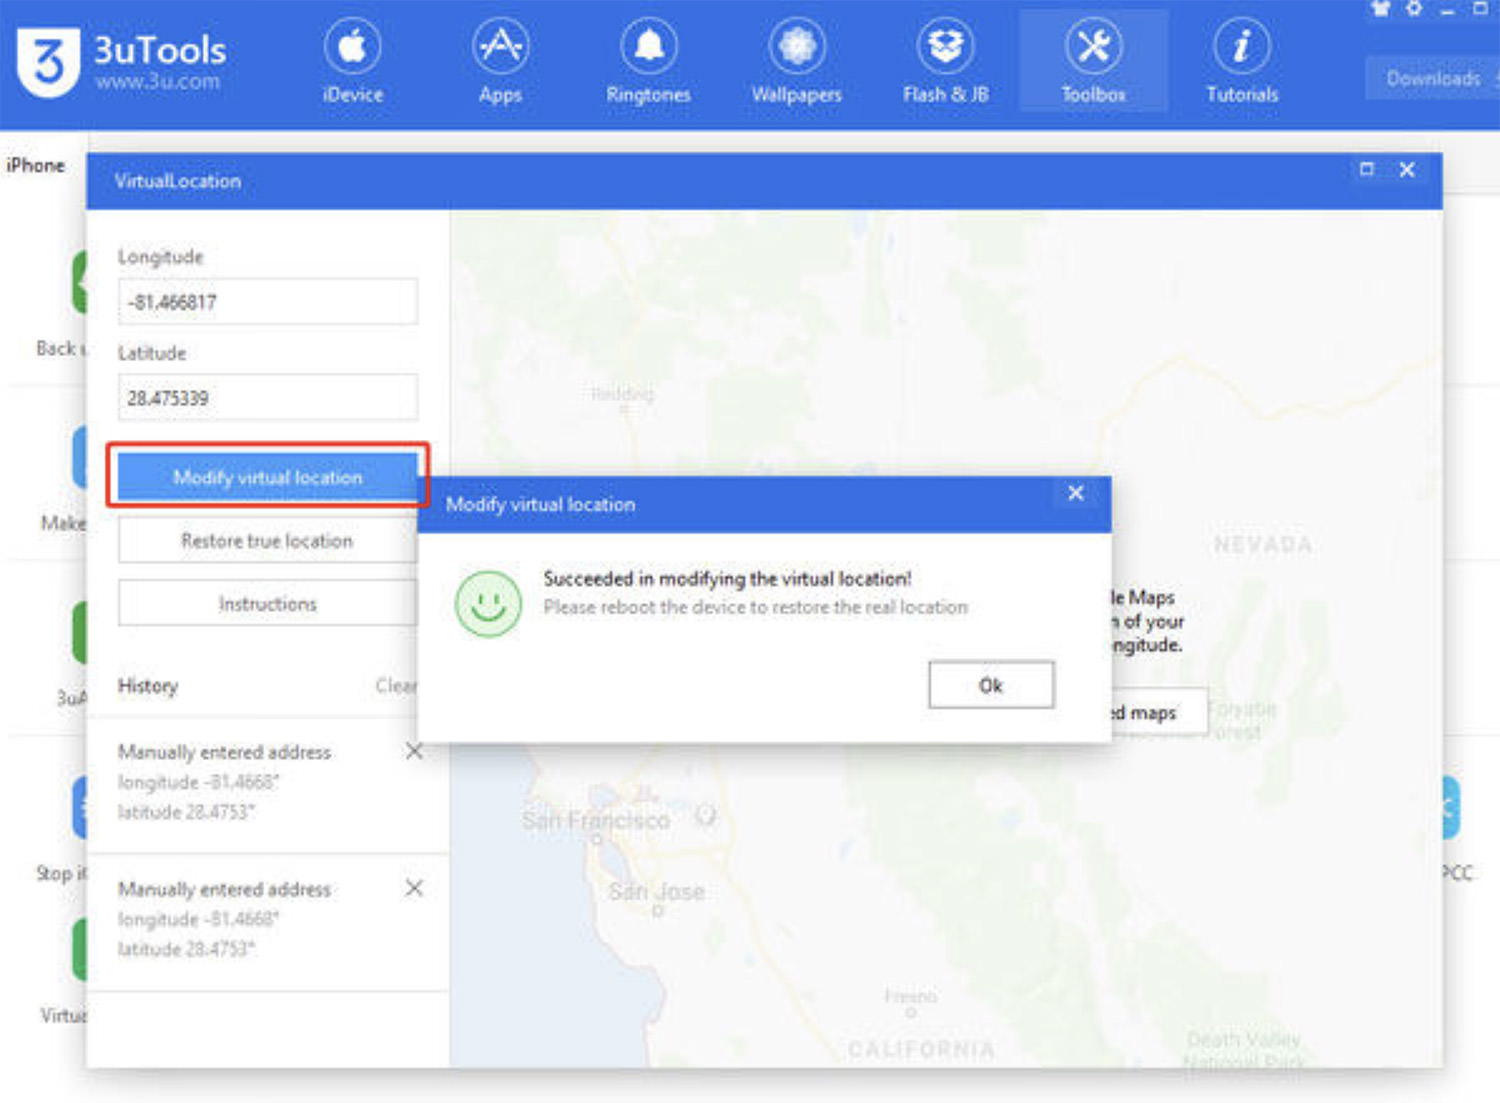Open settings gear in title bar

[x=1414, y=9]
